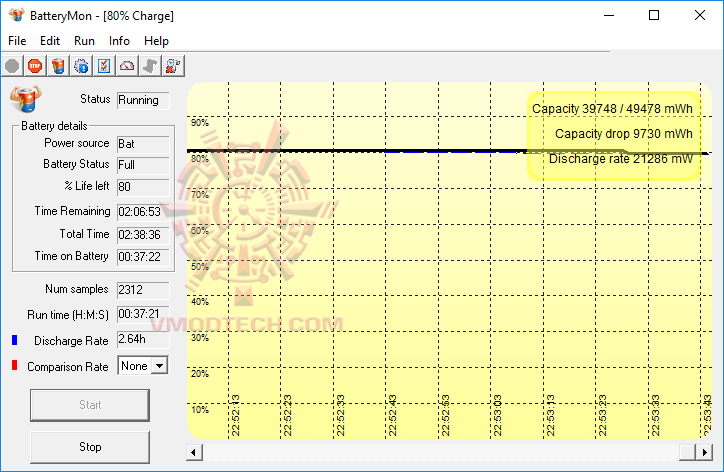Open the Help menu
This screenshot has height=472, width=724.
coord(156,41)
